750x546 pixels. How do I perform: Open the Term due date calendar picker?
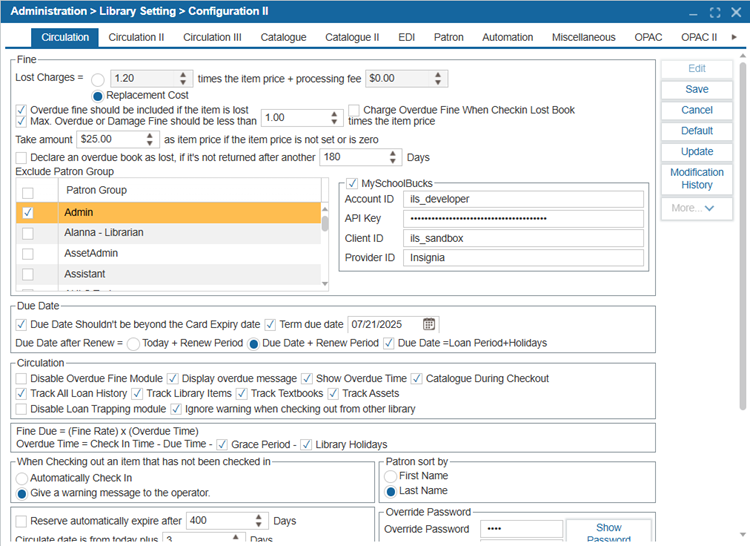tap(429, 324)
